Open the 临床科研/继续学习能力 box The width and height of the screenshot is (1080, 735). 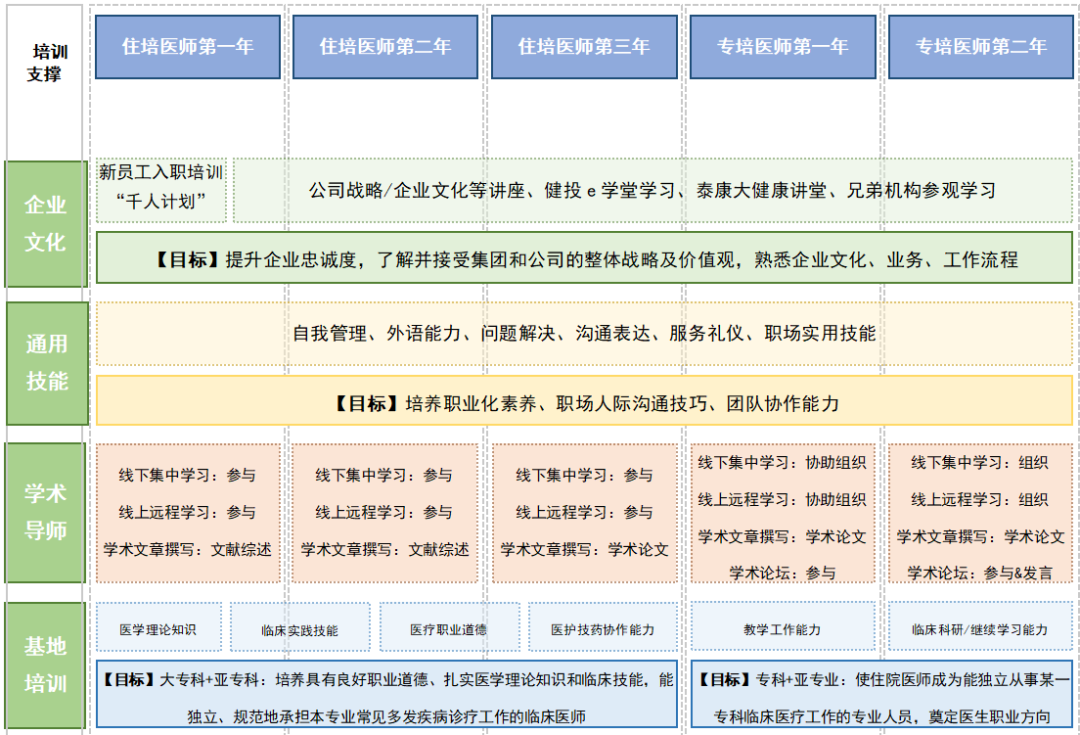click(x=980, y=629)
